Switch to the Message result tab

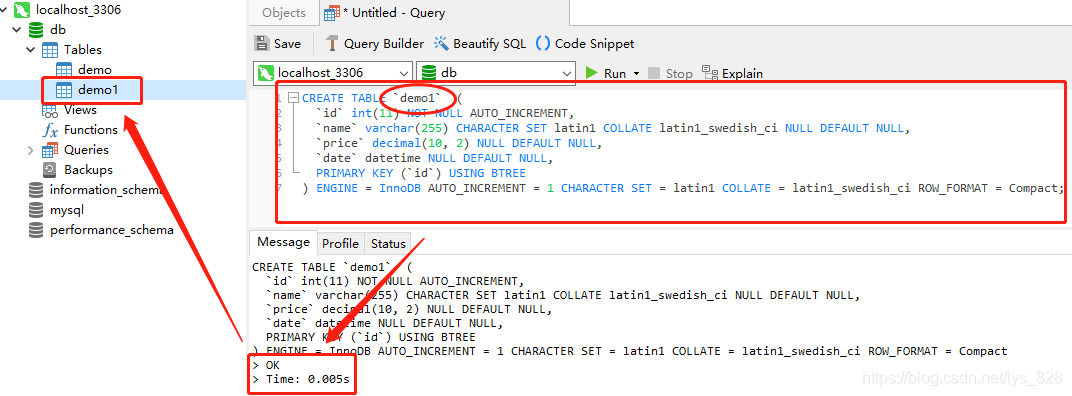tap(284, 242)
